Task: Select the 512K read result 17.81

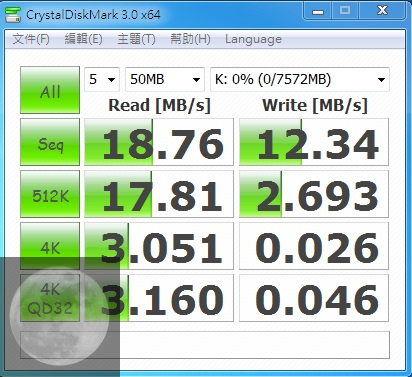Action: [159, 194]
